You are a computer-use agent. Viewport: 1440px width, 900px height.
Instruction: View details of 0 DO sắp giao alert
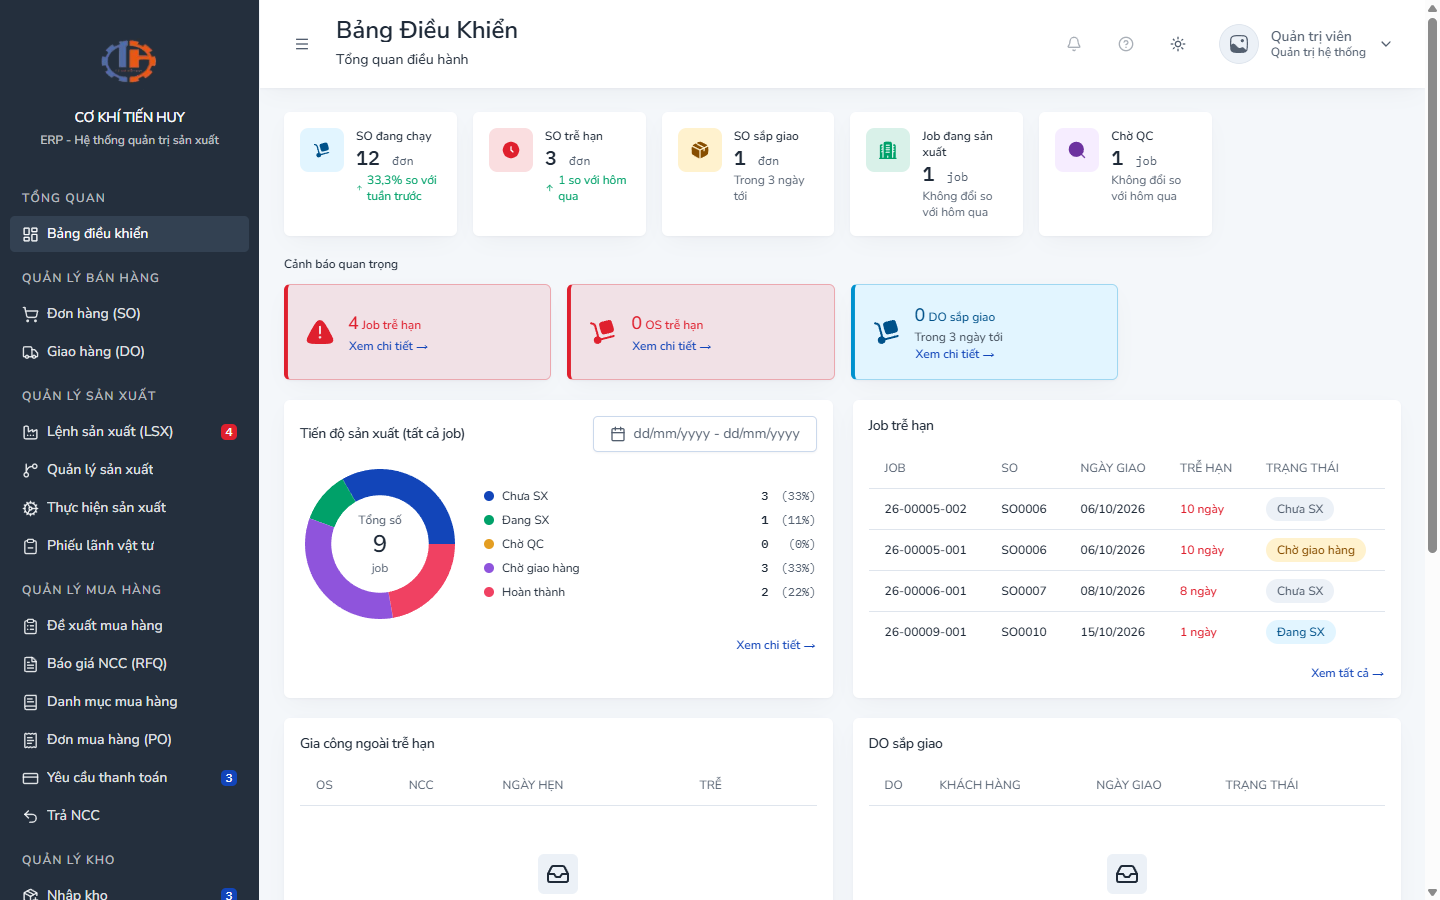[x=955, y=354]
